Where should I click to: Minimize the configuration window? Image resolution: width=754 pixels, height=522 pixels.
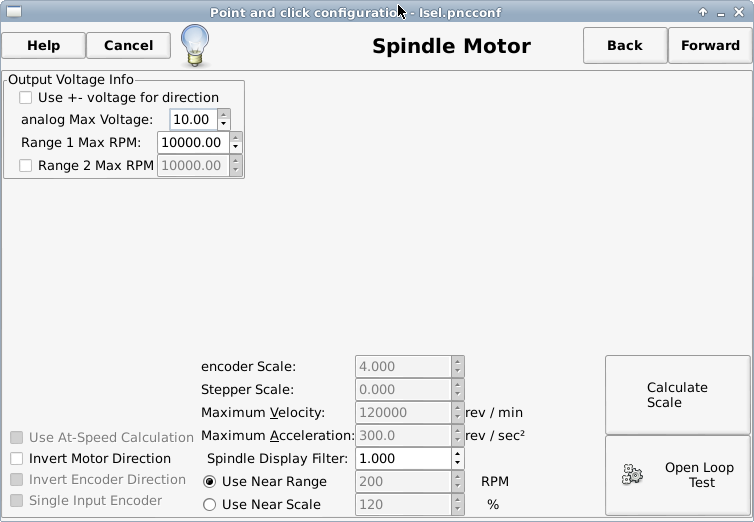(720, 13)
